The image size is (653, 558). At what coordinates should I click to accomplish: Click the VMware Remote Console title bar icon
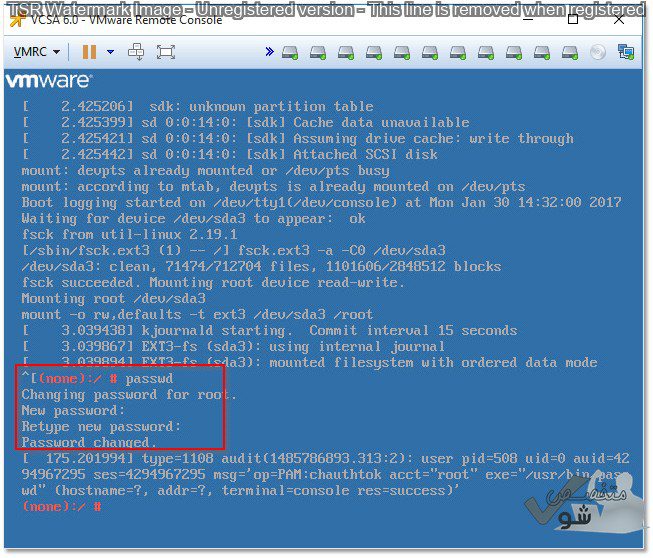point(17,20)
